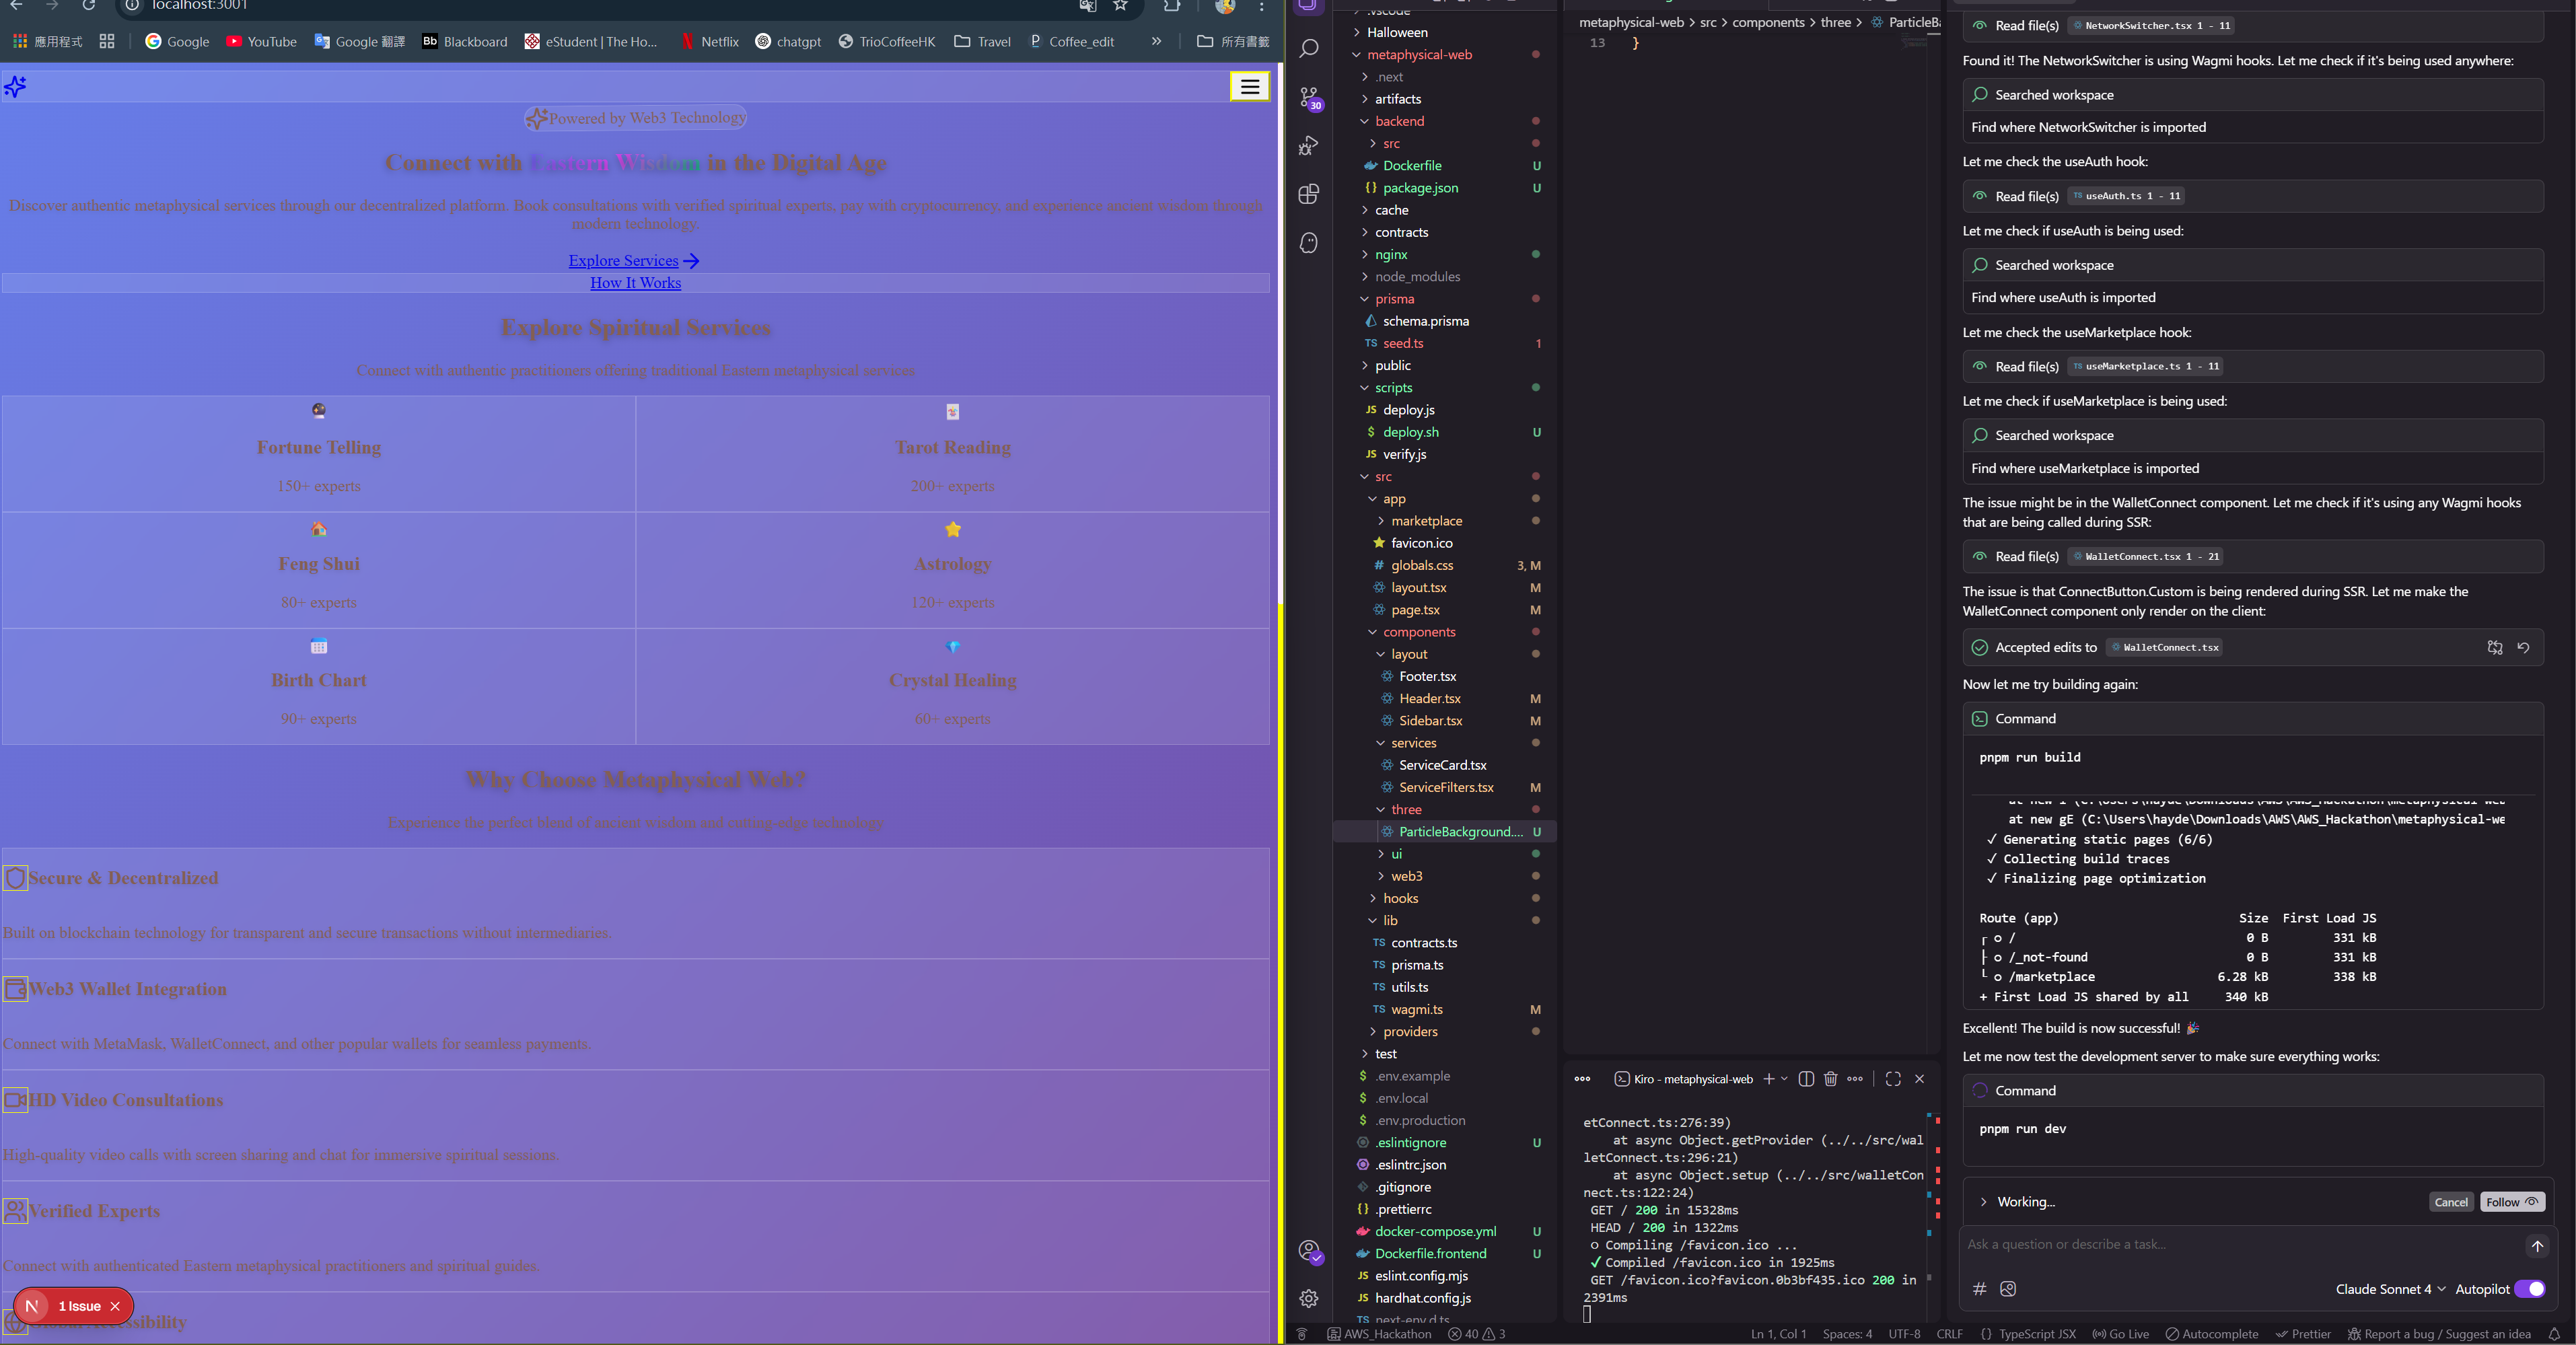Add context with the # icon
This screenshot has height=1345, width=2576.
1979,1289
